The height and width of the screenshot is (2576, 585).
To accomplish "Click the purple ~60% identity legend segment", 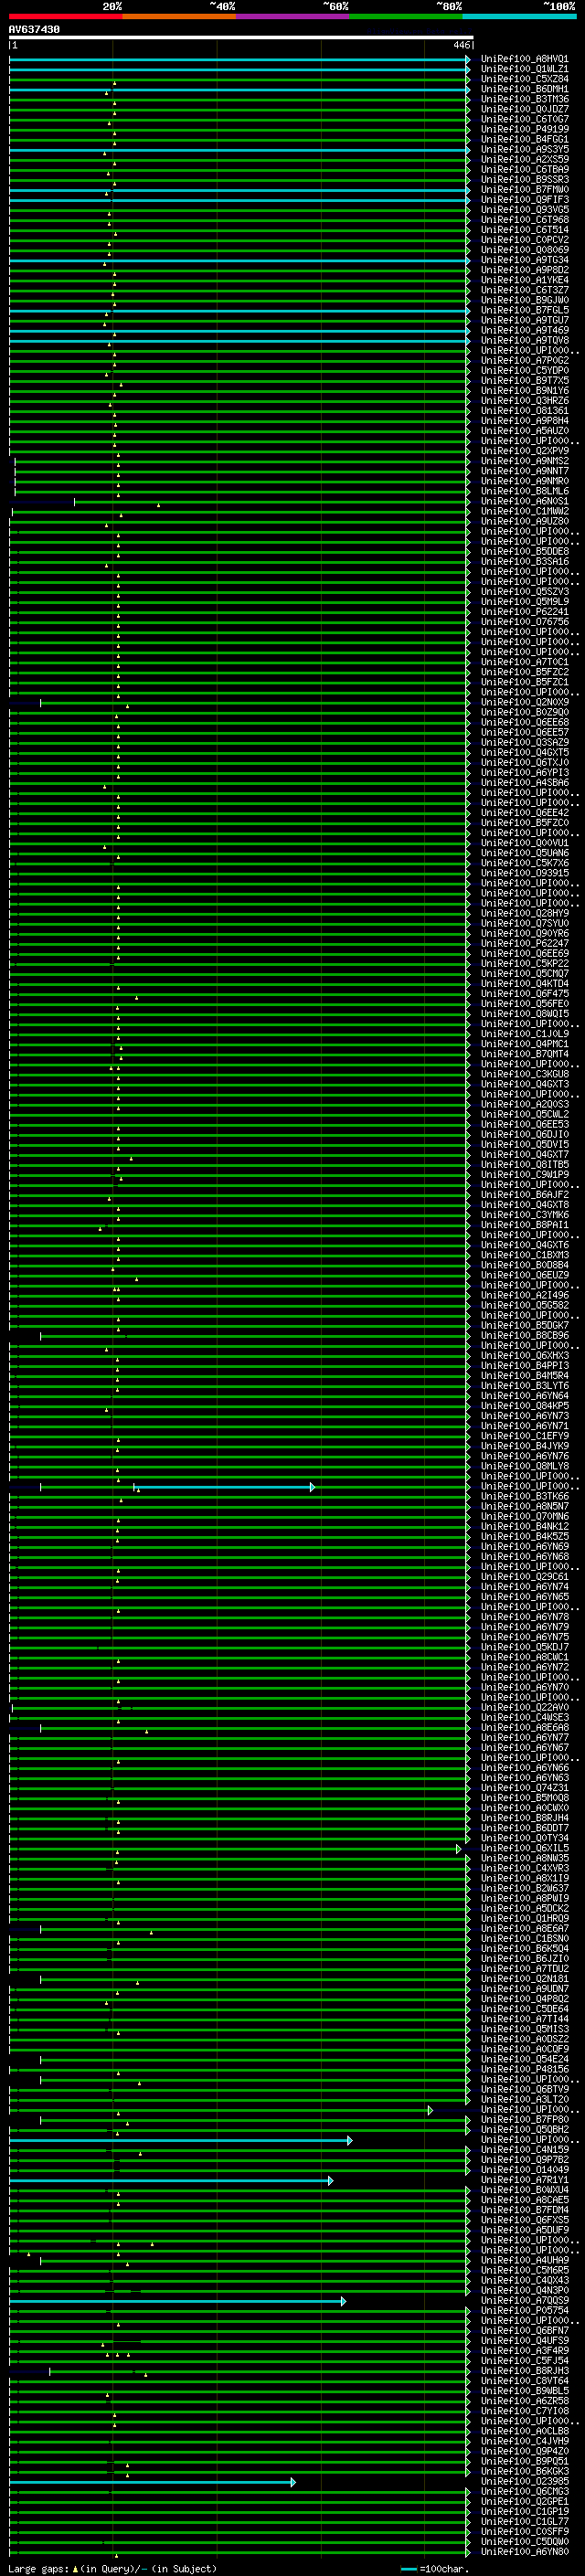I will click(x=292, y=16).
